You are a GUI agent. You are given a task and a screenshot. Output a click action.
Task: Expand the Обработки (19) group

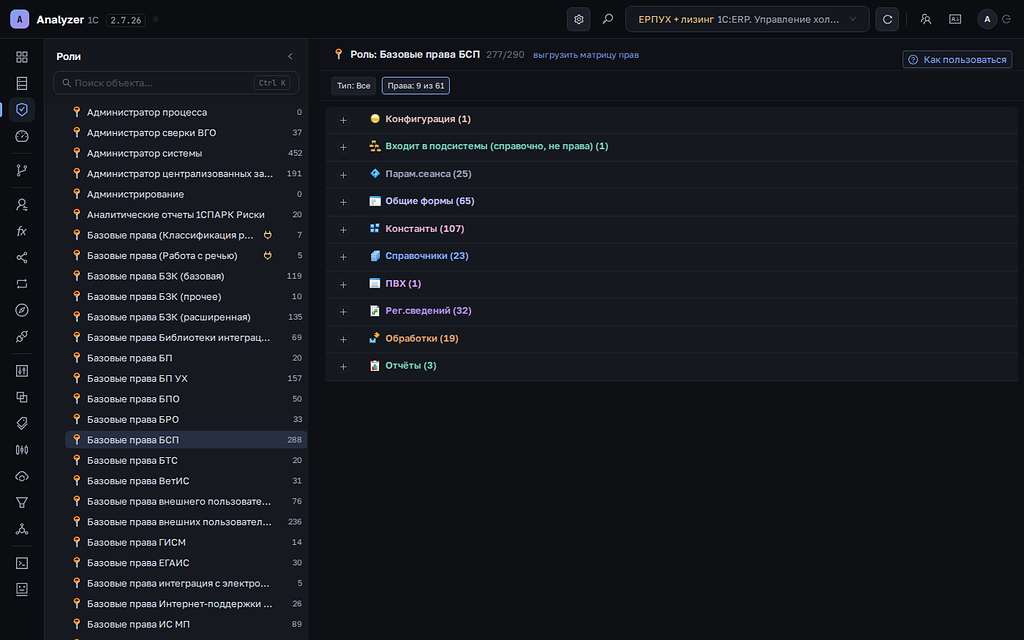(x=344, y=339)
